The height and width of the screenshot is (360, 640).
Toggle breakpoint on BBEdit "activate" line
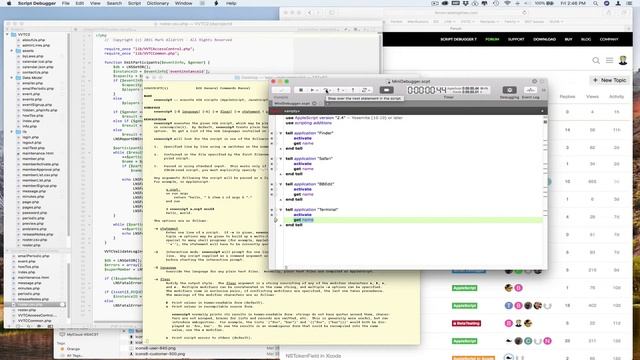(272, 189)
